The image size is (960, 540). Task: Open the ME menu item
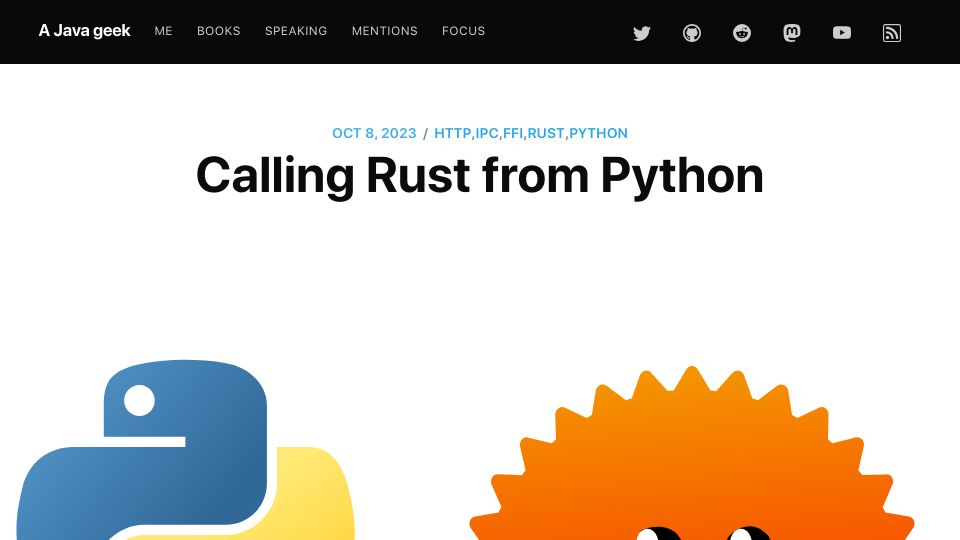(163, 31)
